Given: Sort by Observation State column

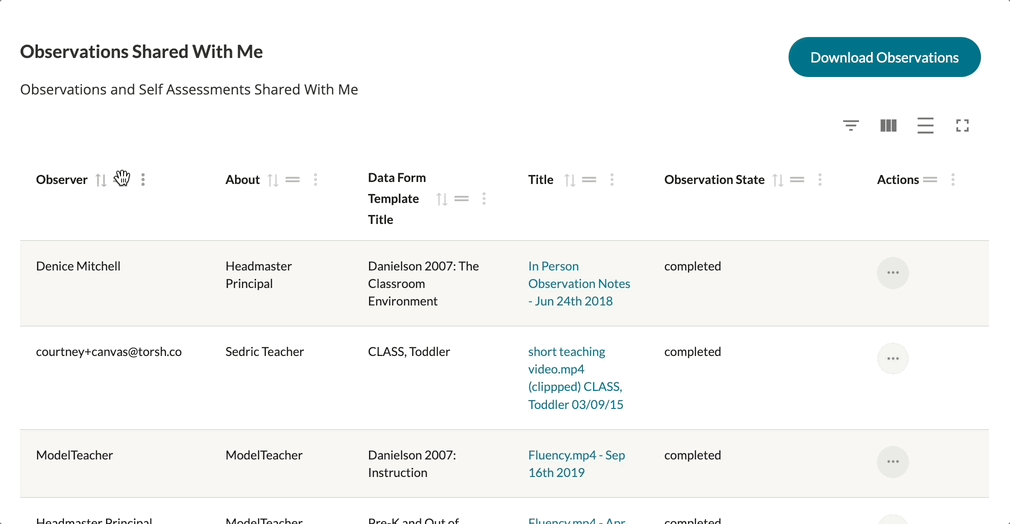Looking at the screenshot, I should pos(778,180).
